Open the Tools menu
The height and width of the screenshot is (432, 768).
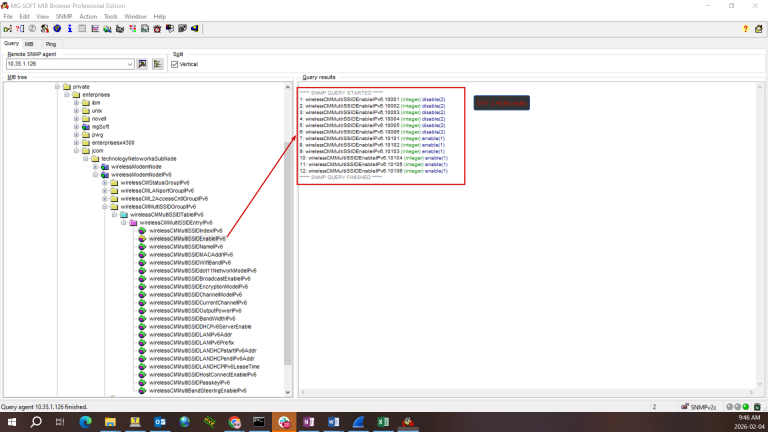[111, 16]
